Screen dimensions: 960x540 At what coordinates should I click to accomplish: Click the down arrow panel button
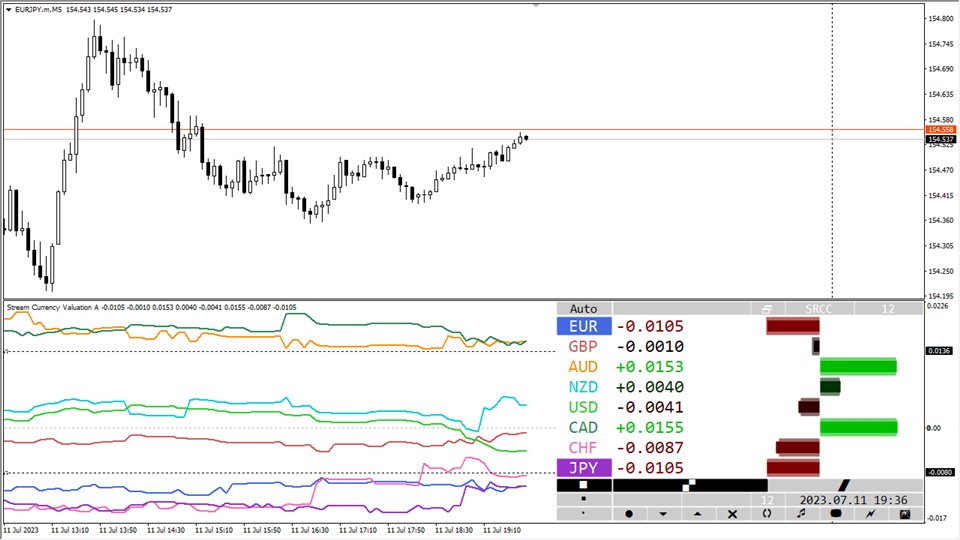pyautogui.click(x=663, y=514)
